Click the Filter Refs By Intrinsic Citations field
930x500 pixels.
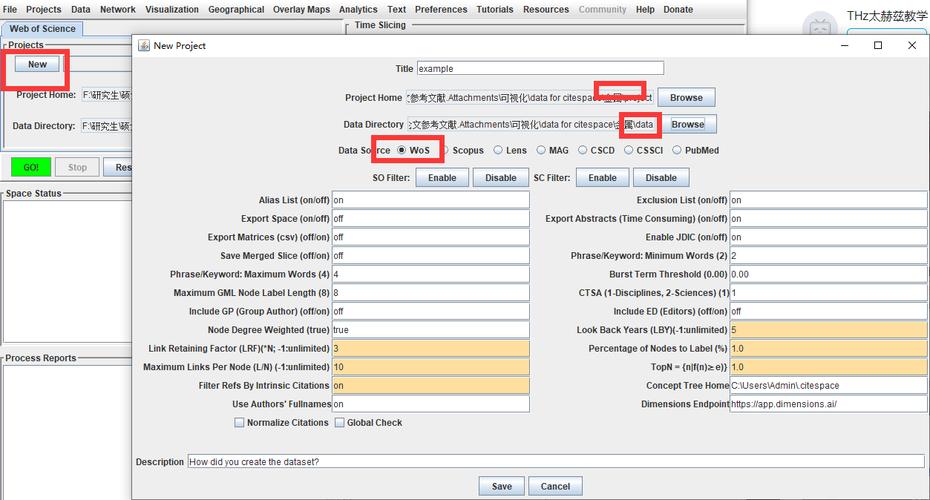click(x=431, y=385)
